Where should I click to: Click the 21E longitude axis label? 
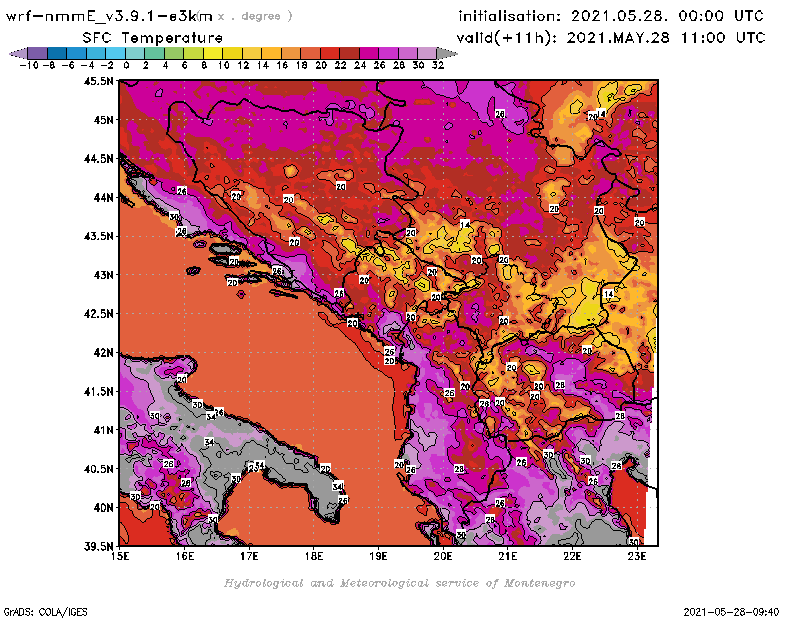click(508, 556)
